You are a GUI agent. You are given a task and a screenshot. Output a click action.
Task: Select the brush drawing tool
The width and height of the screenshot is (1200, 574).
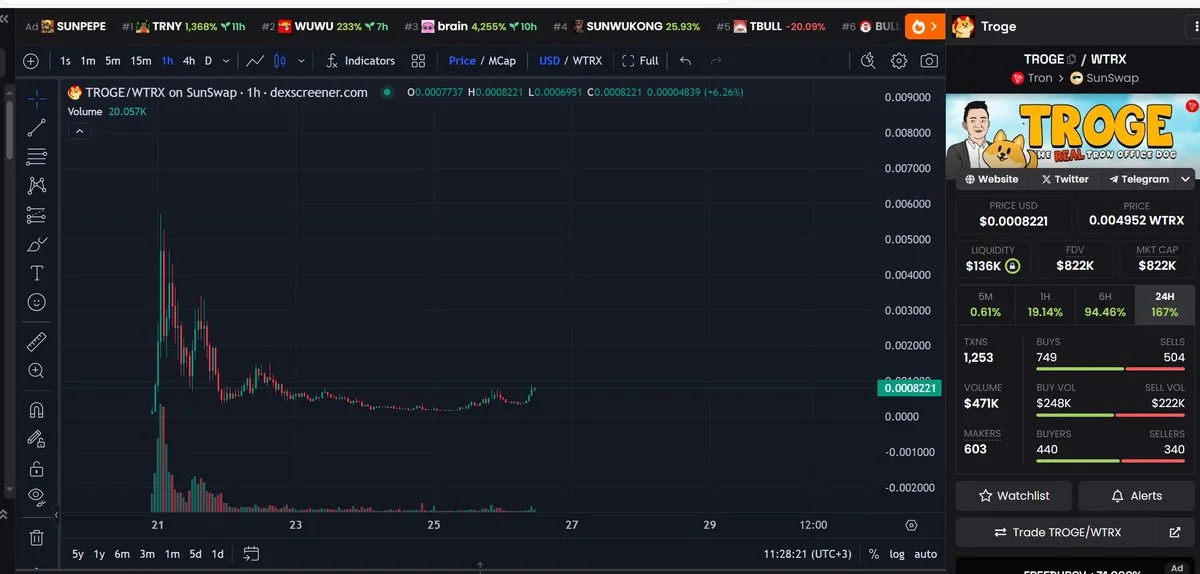pyautogui.click(x=37, y=244)
